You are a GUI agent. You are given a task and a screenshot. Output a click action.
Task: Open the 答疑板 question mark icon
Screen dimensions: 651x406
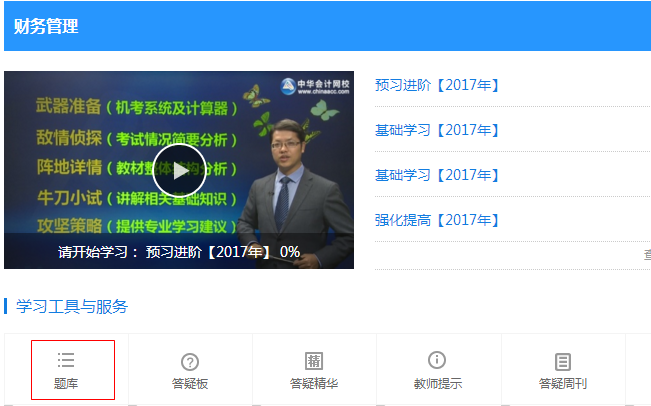tap(190, 362)
